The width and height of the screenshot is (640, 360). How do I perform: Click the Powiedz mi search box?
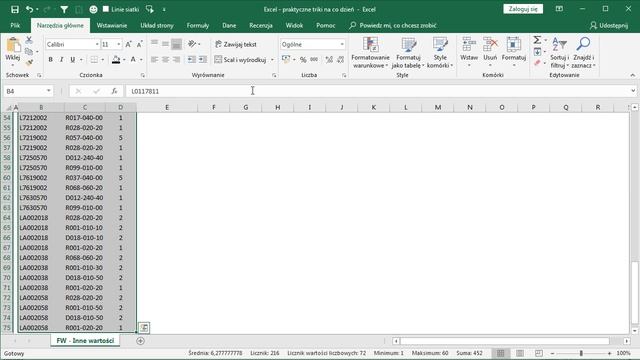pyautogui.click(x=393, y=25)
